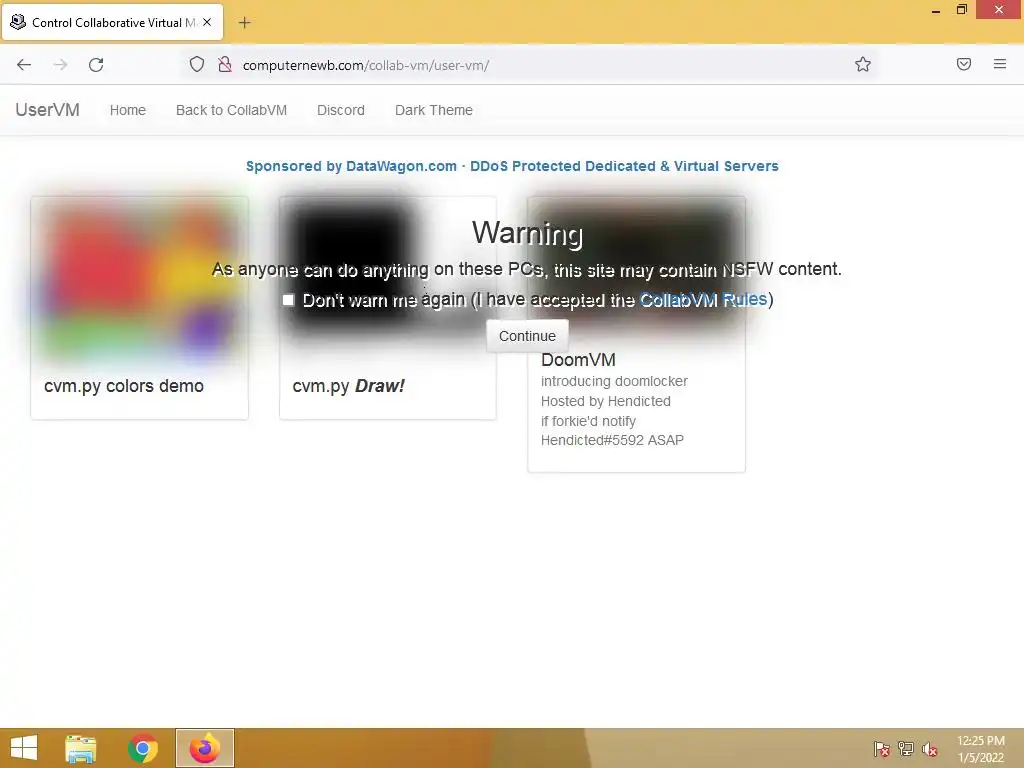Screen dimensions: 1024x768
Task: Open the CollabVM Rules link
Action: pyautogui.click(x=703, y=299)
